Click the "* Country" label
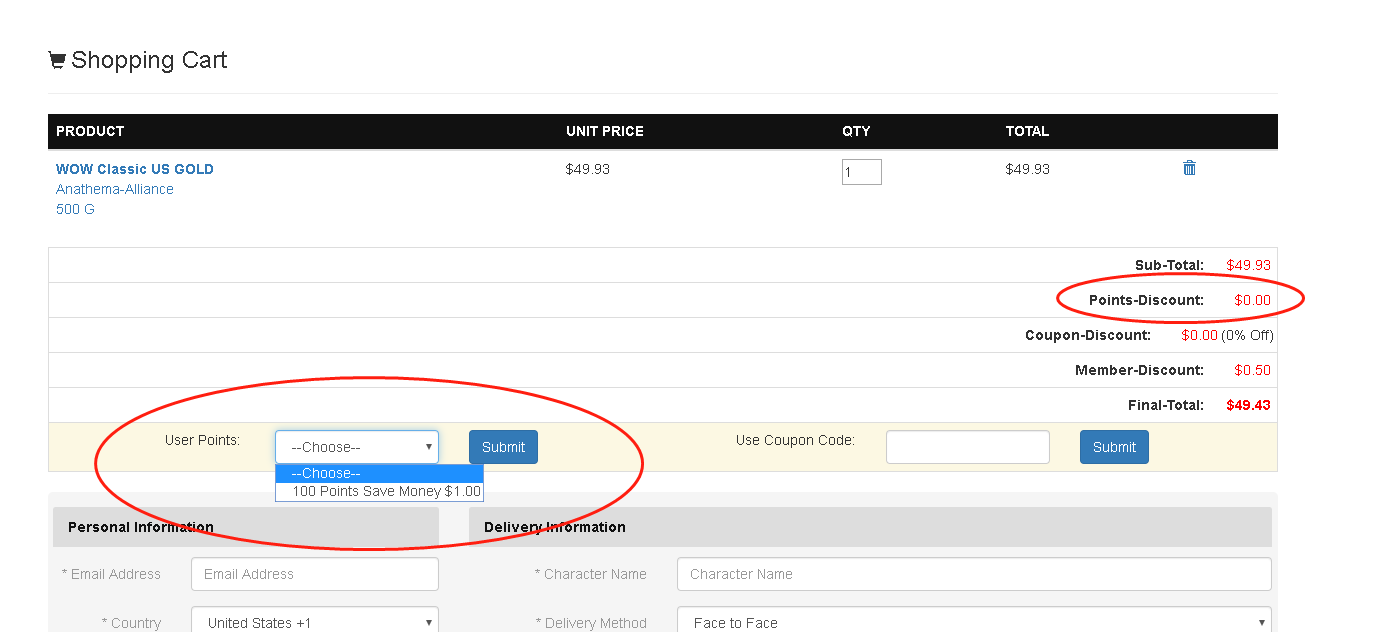The image size is (1381, 632). pyautogui.click(x=131, y=623)
